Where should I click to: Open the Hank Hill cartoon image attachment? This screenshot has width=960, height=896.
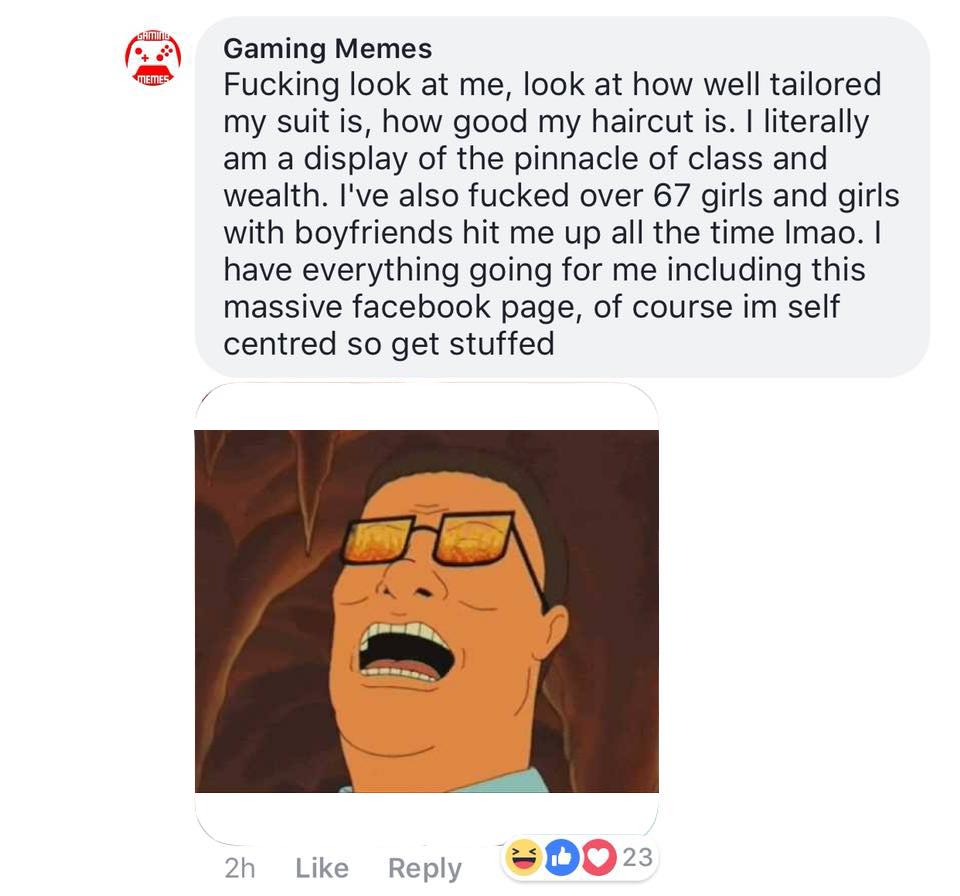coord(427,612)
